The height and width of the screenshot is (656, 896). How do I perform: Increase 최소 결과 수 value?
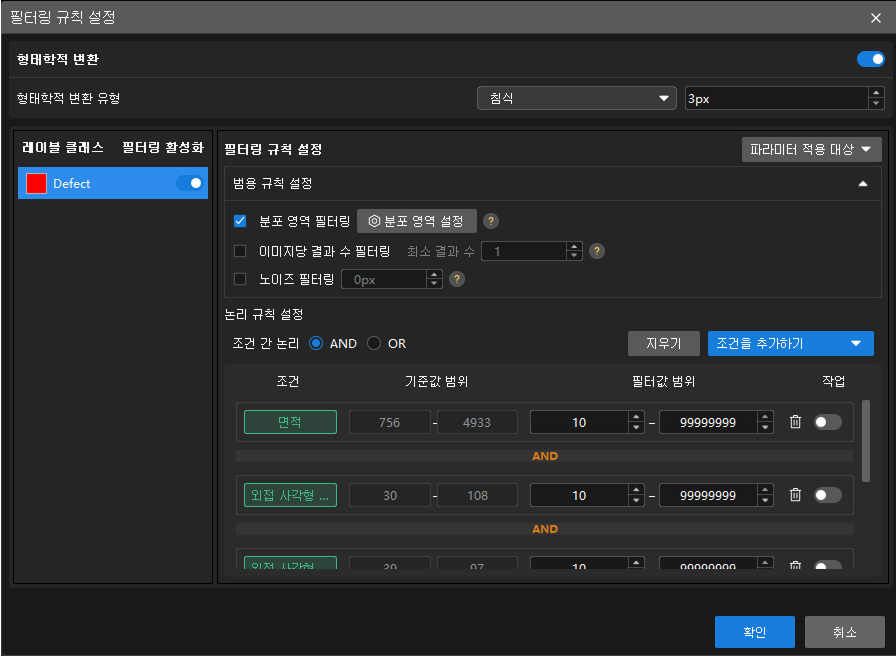tap(574, 246)
